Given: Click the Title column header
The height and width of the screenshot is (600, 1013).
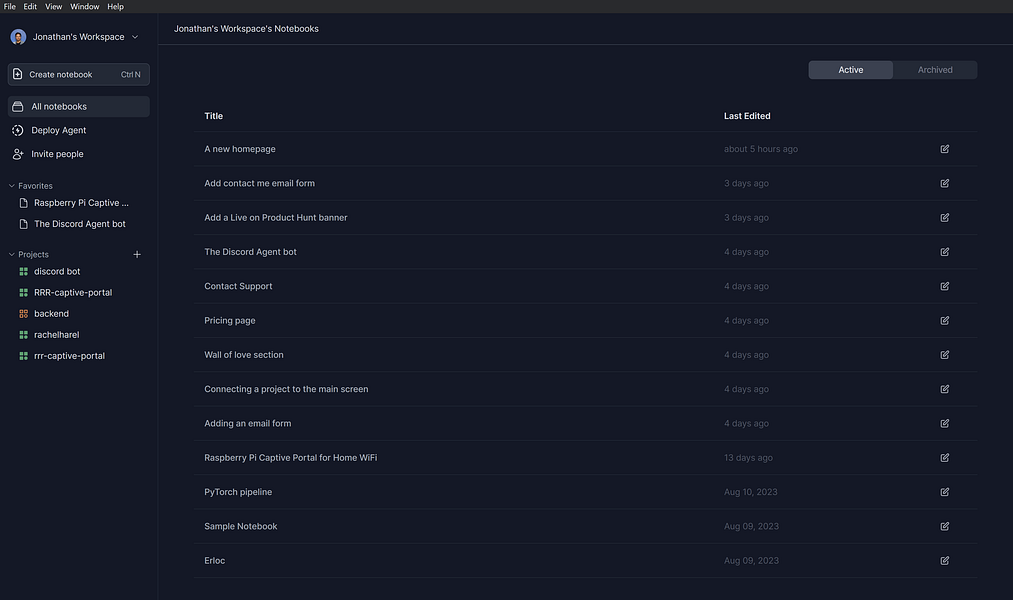Looking at the screenshot, I should [x=214, y=116].
